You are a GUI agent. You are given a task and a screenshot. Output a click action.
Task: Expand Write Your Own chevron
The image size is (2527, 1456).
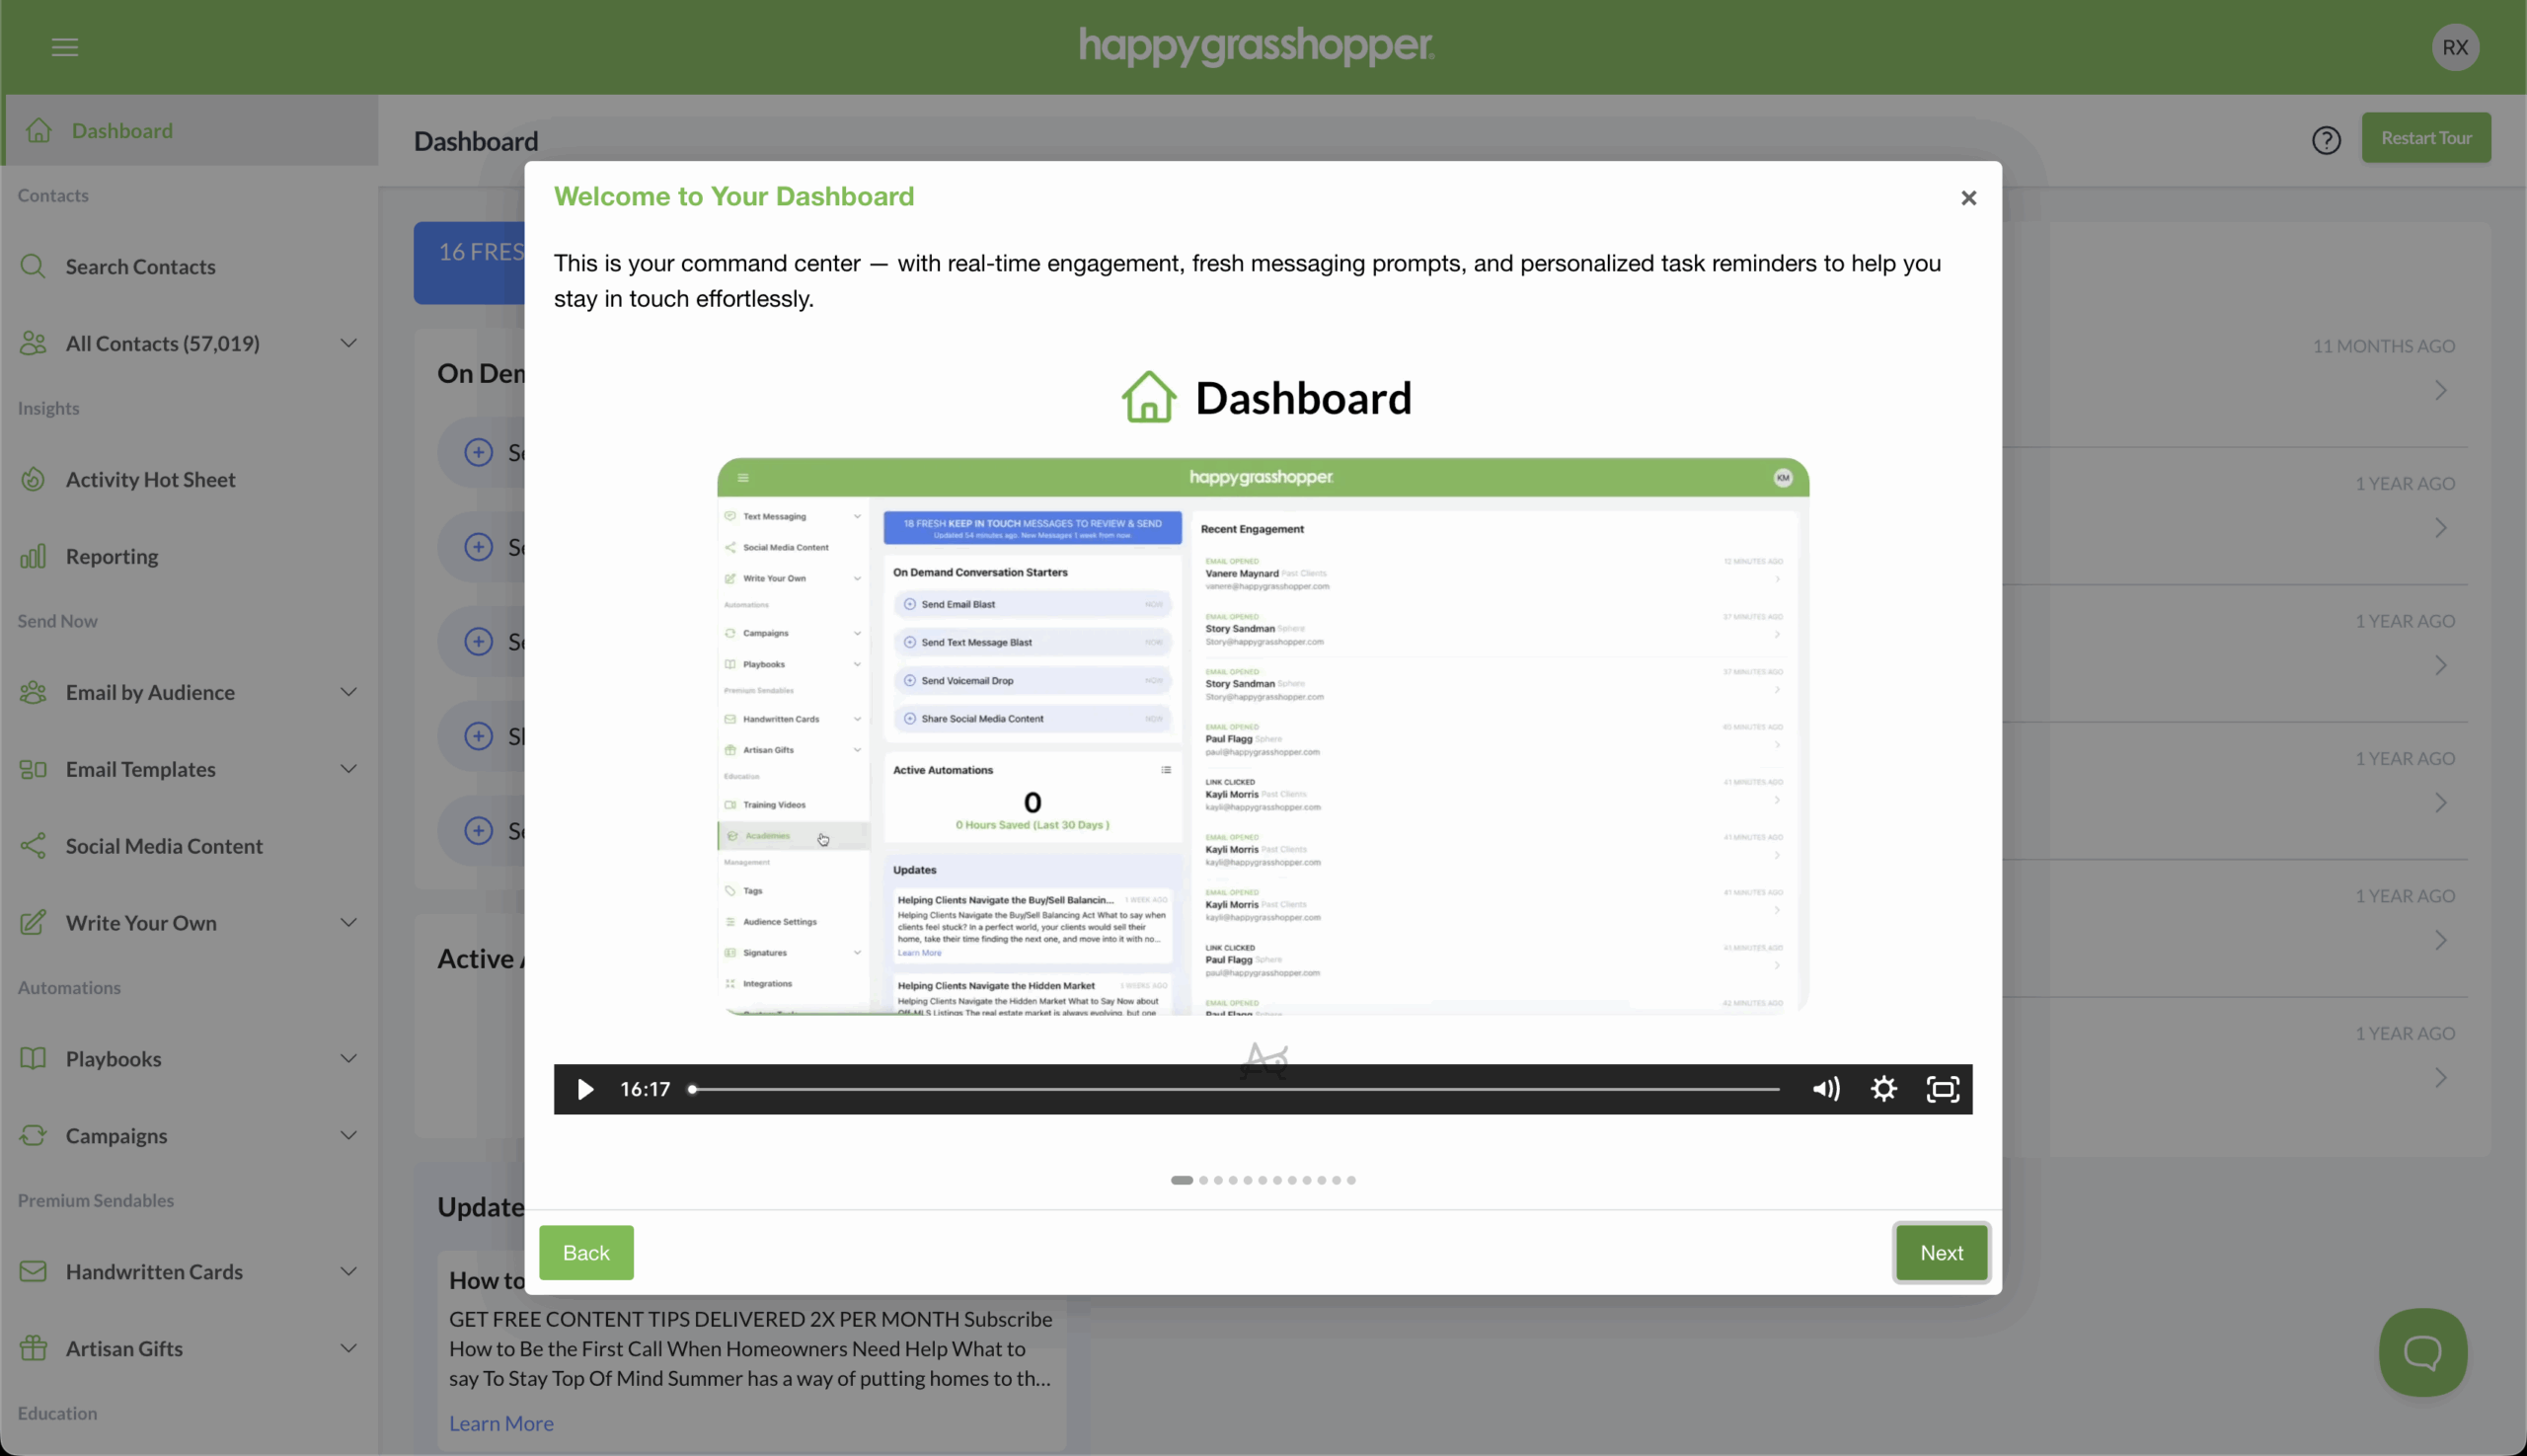(348, 922)
